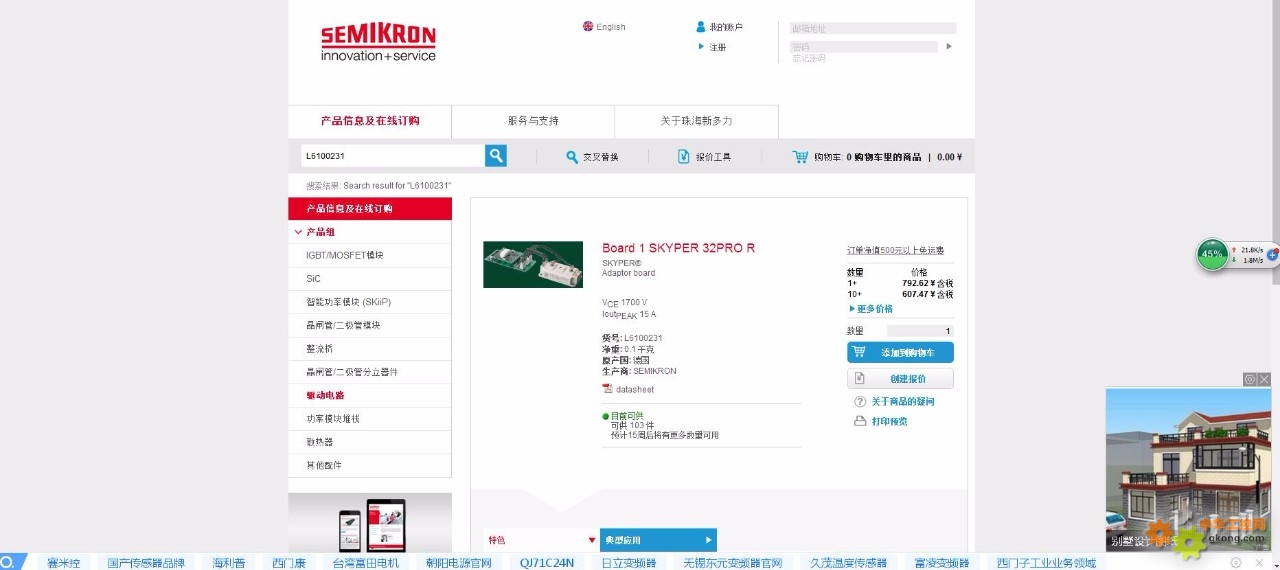Screen dimensions: 1280x570
Task: Open the 海利普 bookmark
Action: (229, 563)
